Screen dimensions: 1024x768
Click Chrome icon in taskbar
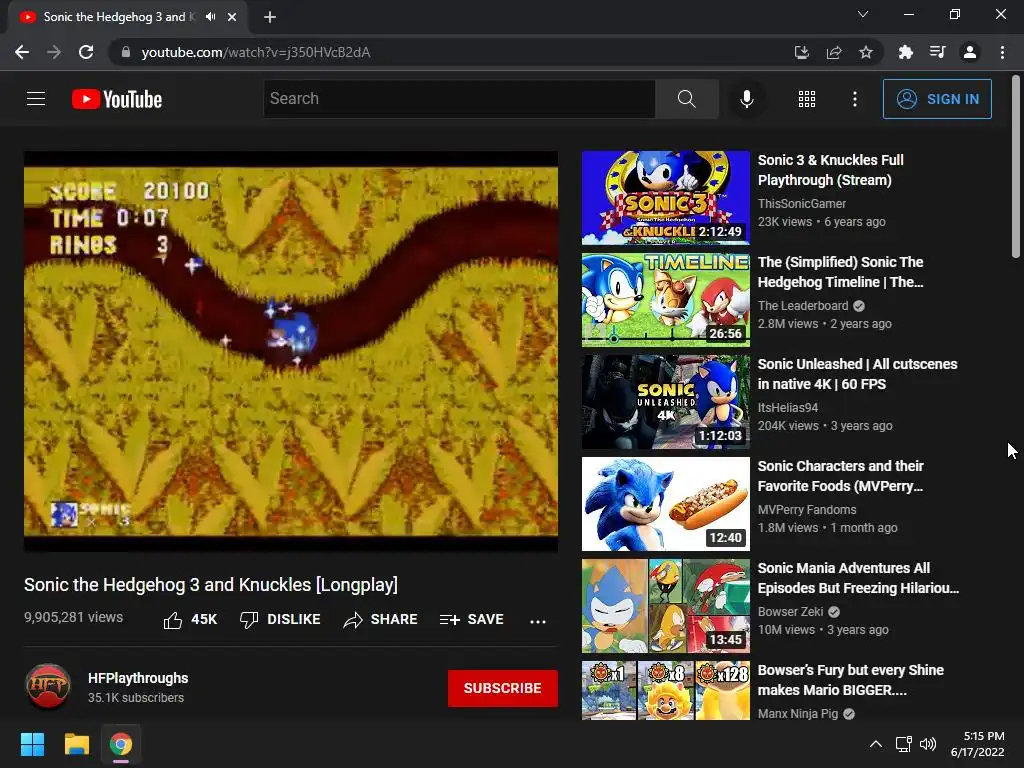point(121,744)
